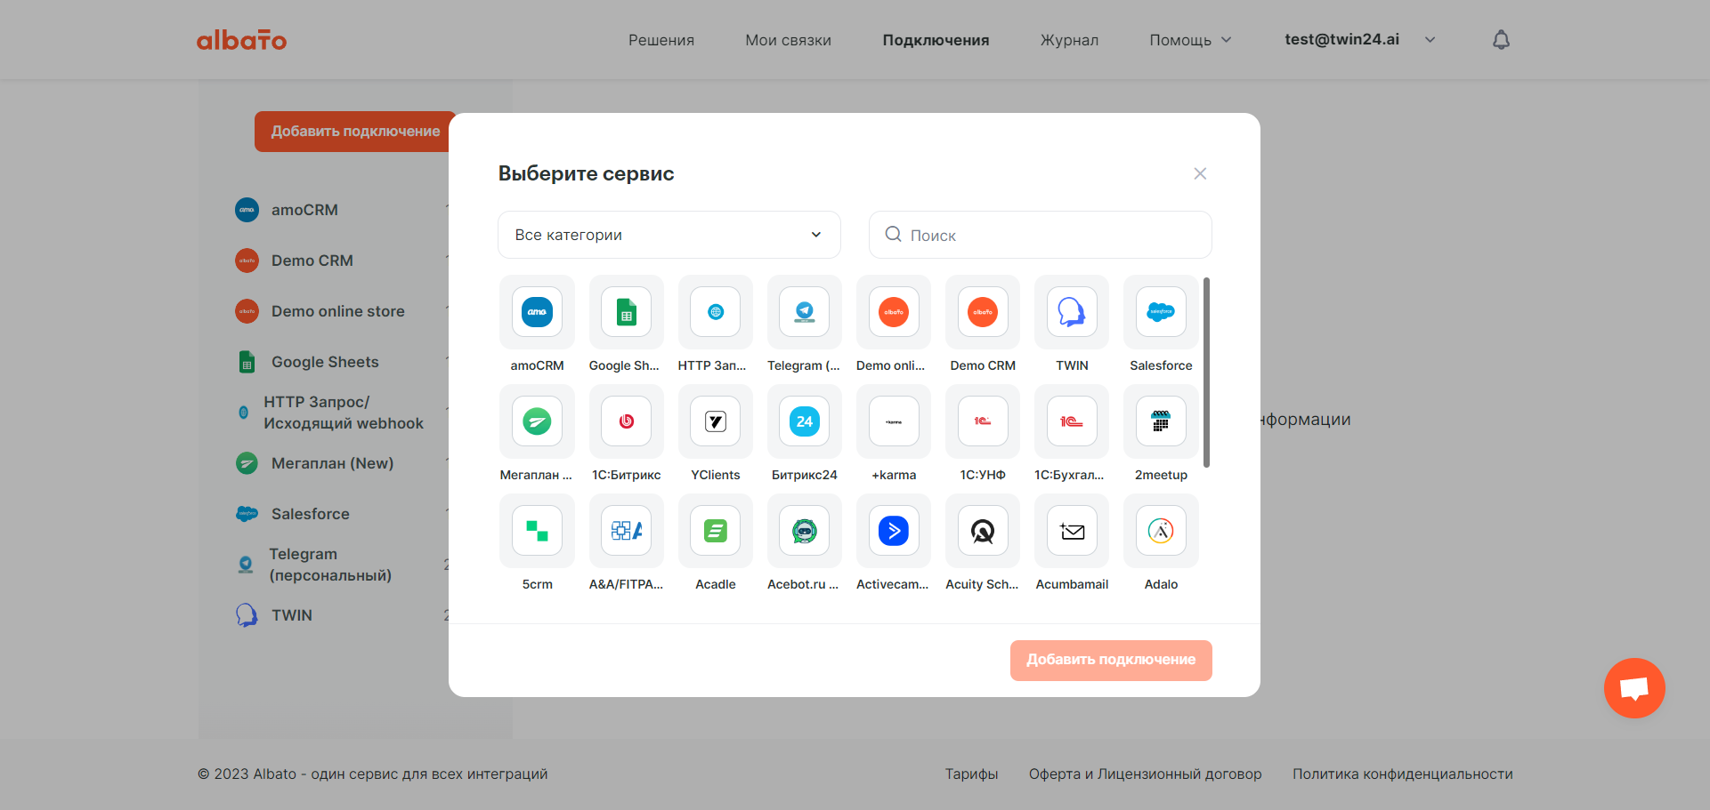Select the Demo CRM service tile

(982, 312)
